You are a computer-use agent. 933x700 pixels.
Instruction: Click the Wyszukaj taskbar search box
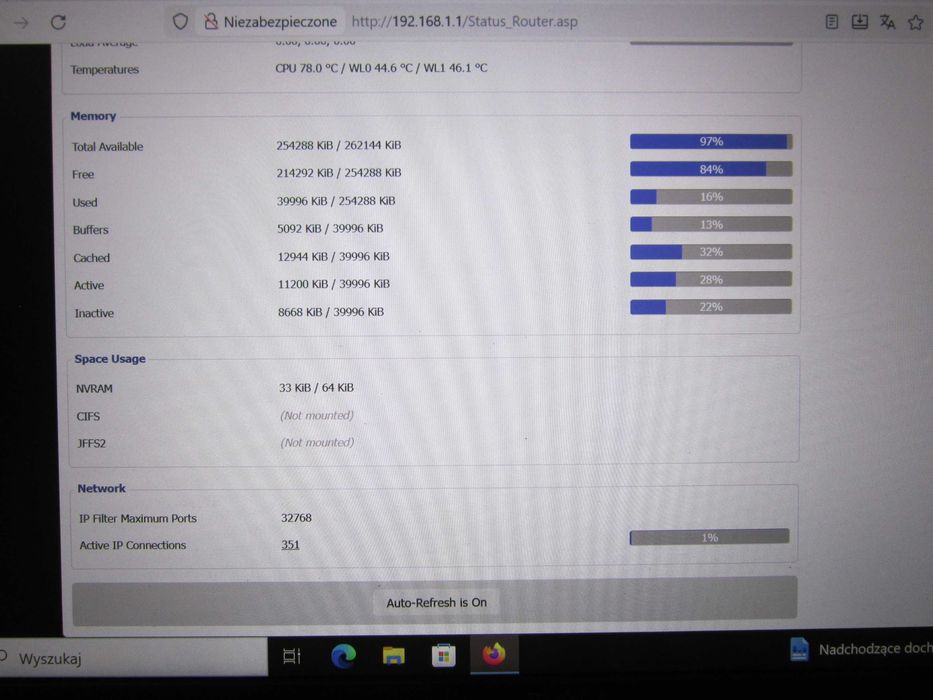pyautogui.click(x=133, y=658)
